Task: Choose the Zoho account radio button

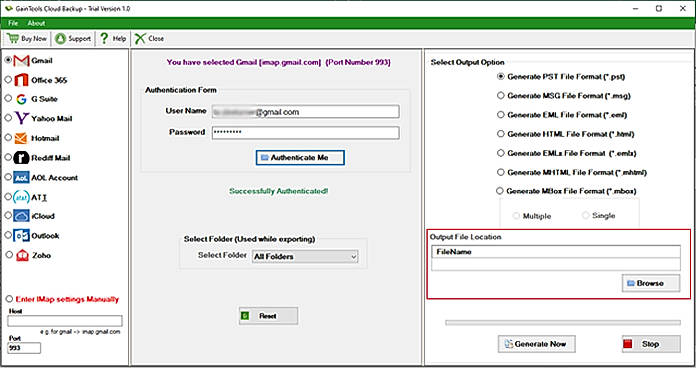Action: click(x=9, y=254)
